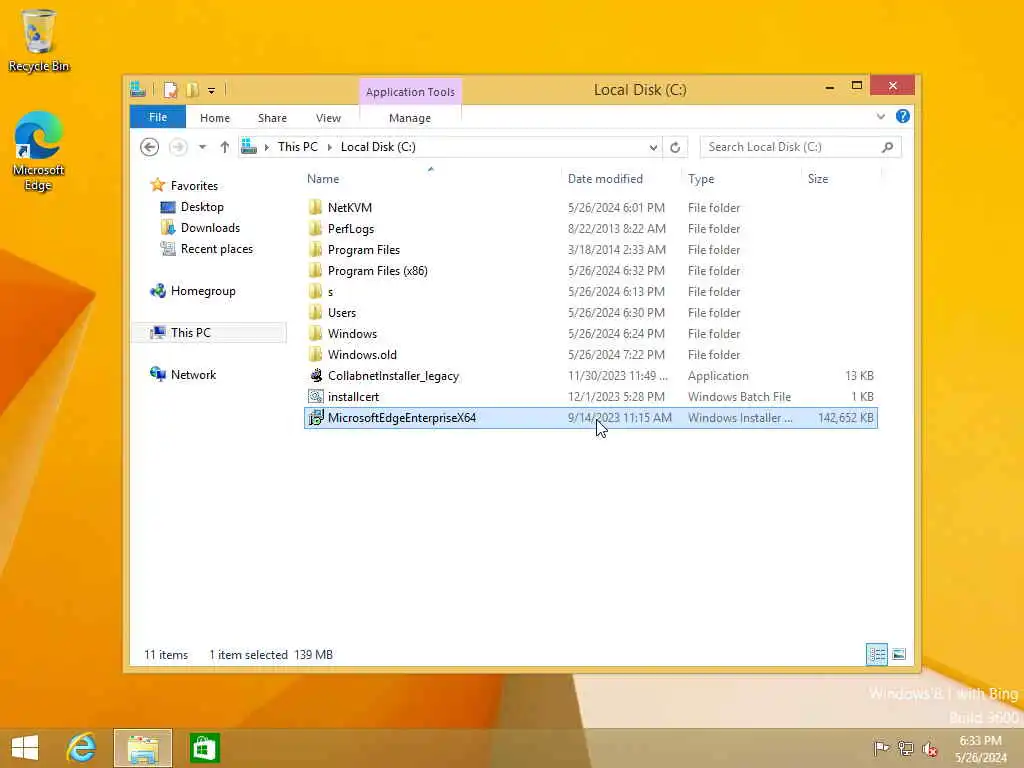The width and height of the screenshot is (1024, 768).
Task: Switch to the View ribbon tab
Action: pos(328,118)
